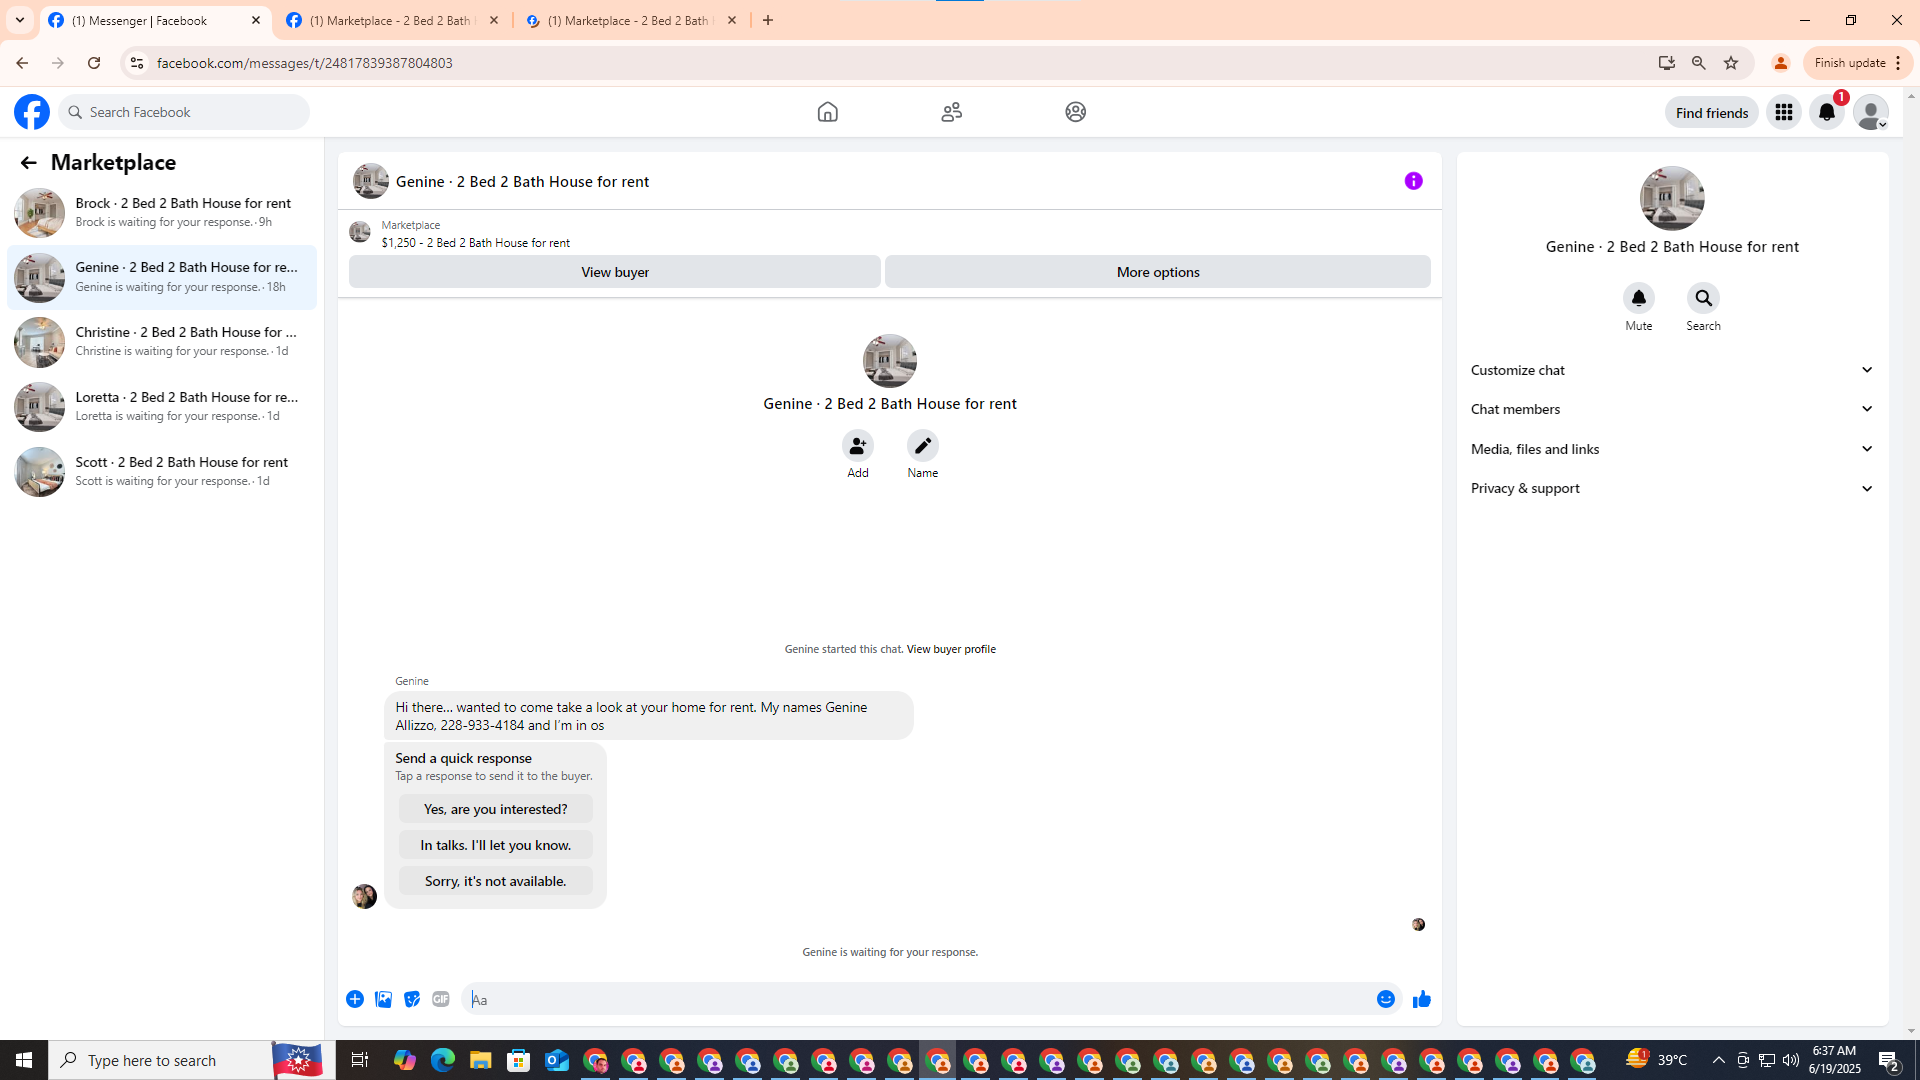
Task: Navigate back in the browser
Action: 21,63
